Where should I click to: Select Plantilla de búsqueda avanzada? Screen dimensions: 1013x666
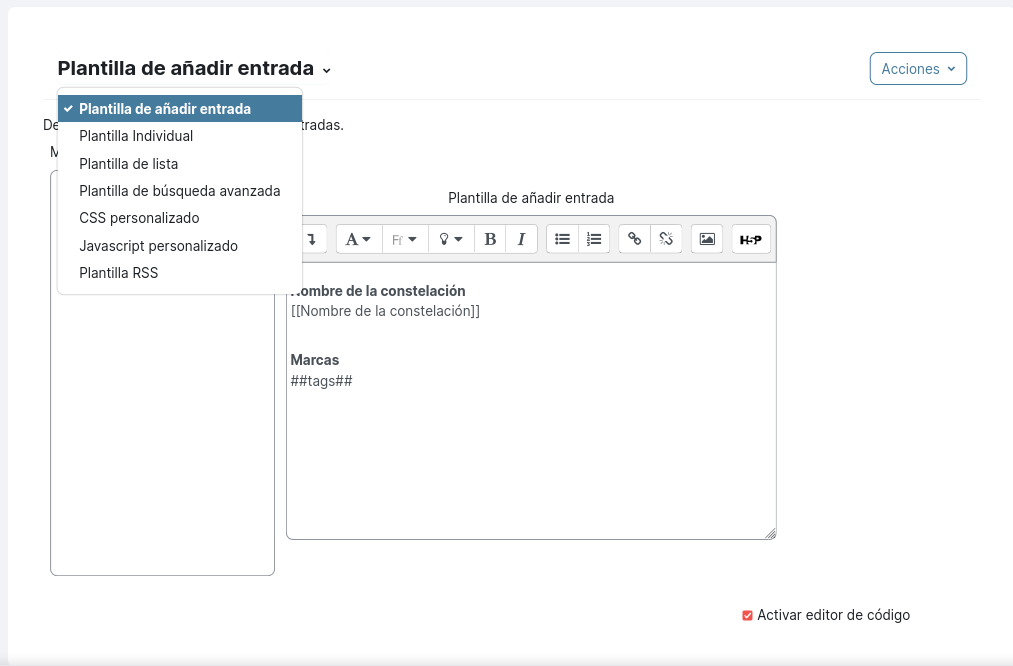[x=180, y=191]
